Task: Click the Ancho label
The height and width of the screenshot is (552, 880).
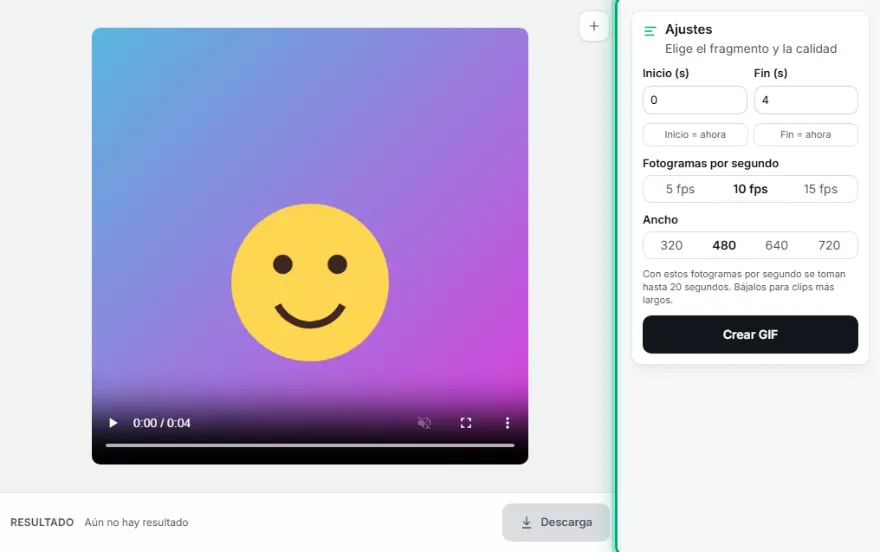Action: 660,219
